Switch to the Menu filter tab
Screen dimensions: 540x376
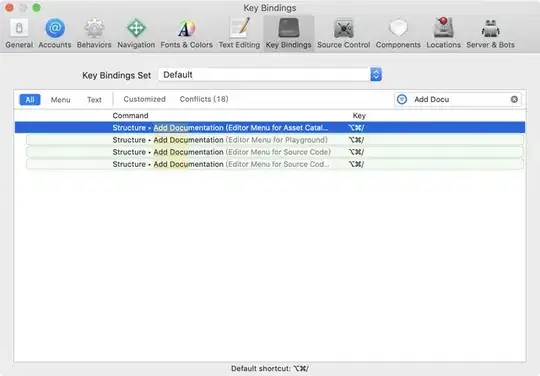[60, 100]
